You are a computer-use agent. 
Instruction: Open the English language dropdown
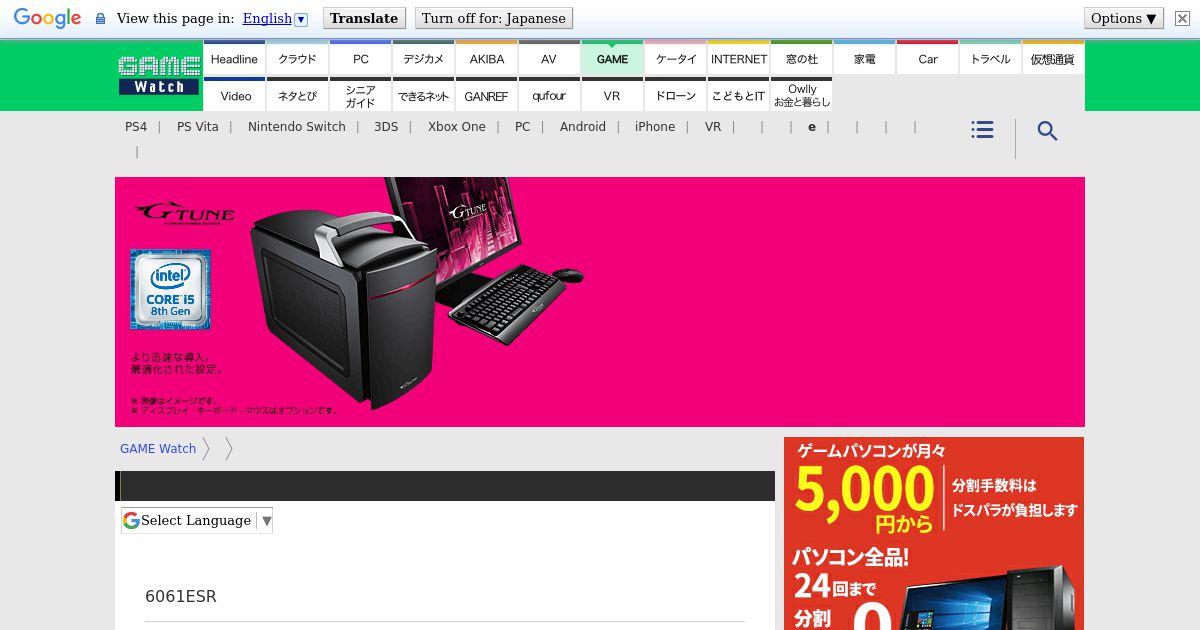[x=275, y=18]
